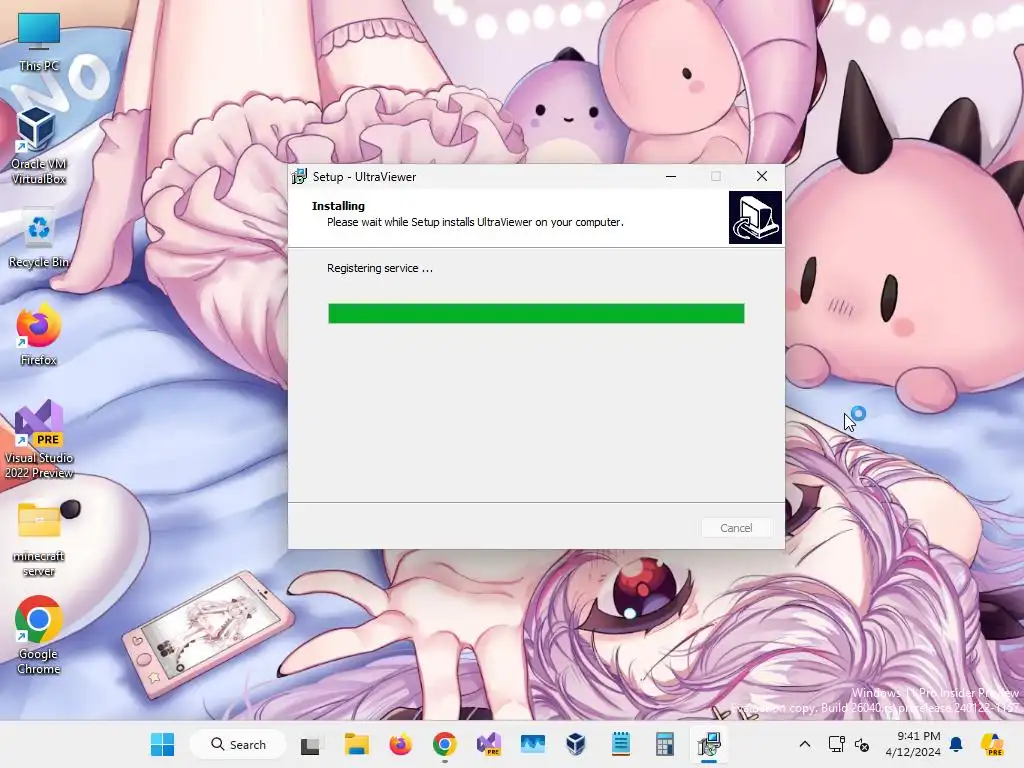Screen dimensions: 1024x768
Task: Click the installer computer logo image
Action: pyautogui.click(x=755, y=217)
